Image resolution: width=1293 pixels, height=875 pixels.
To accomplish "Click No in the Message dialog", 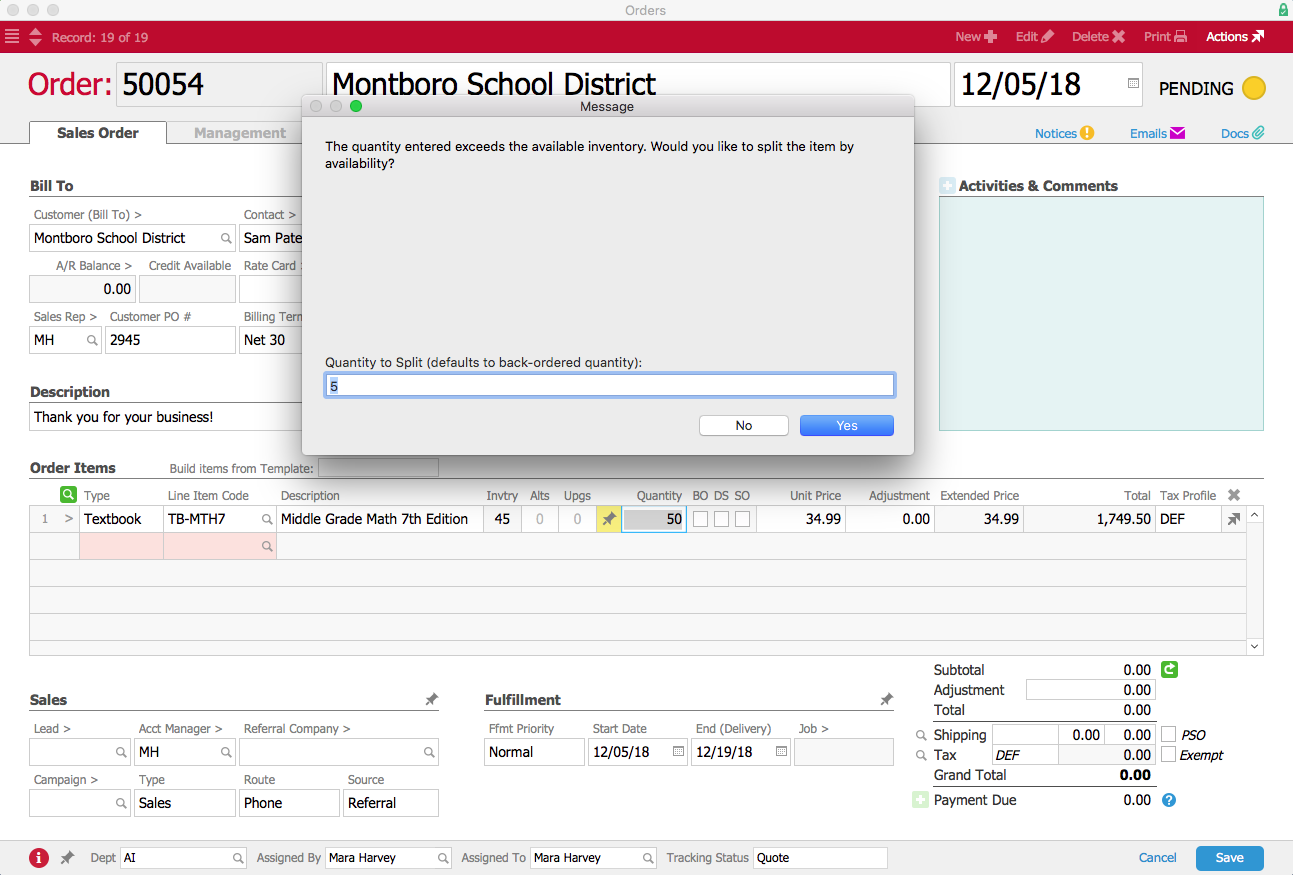I will pyautogui.click(x=744, y=425).
